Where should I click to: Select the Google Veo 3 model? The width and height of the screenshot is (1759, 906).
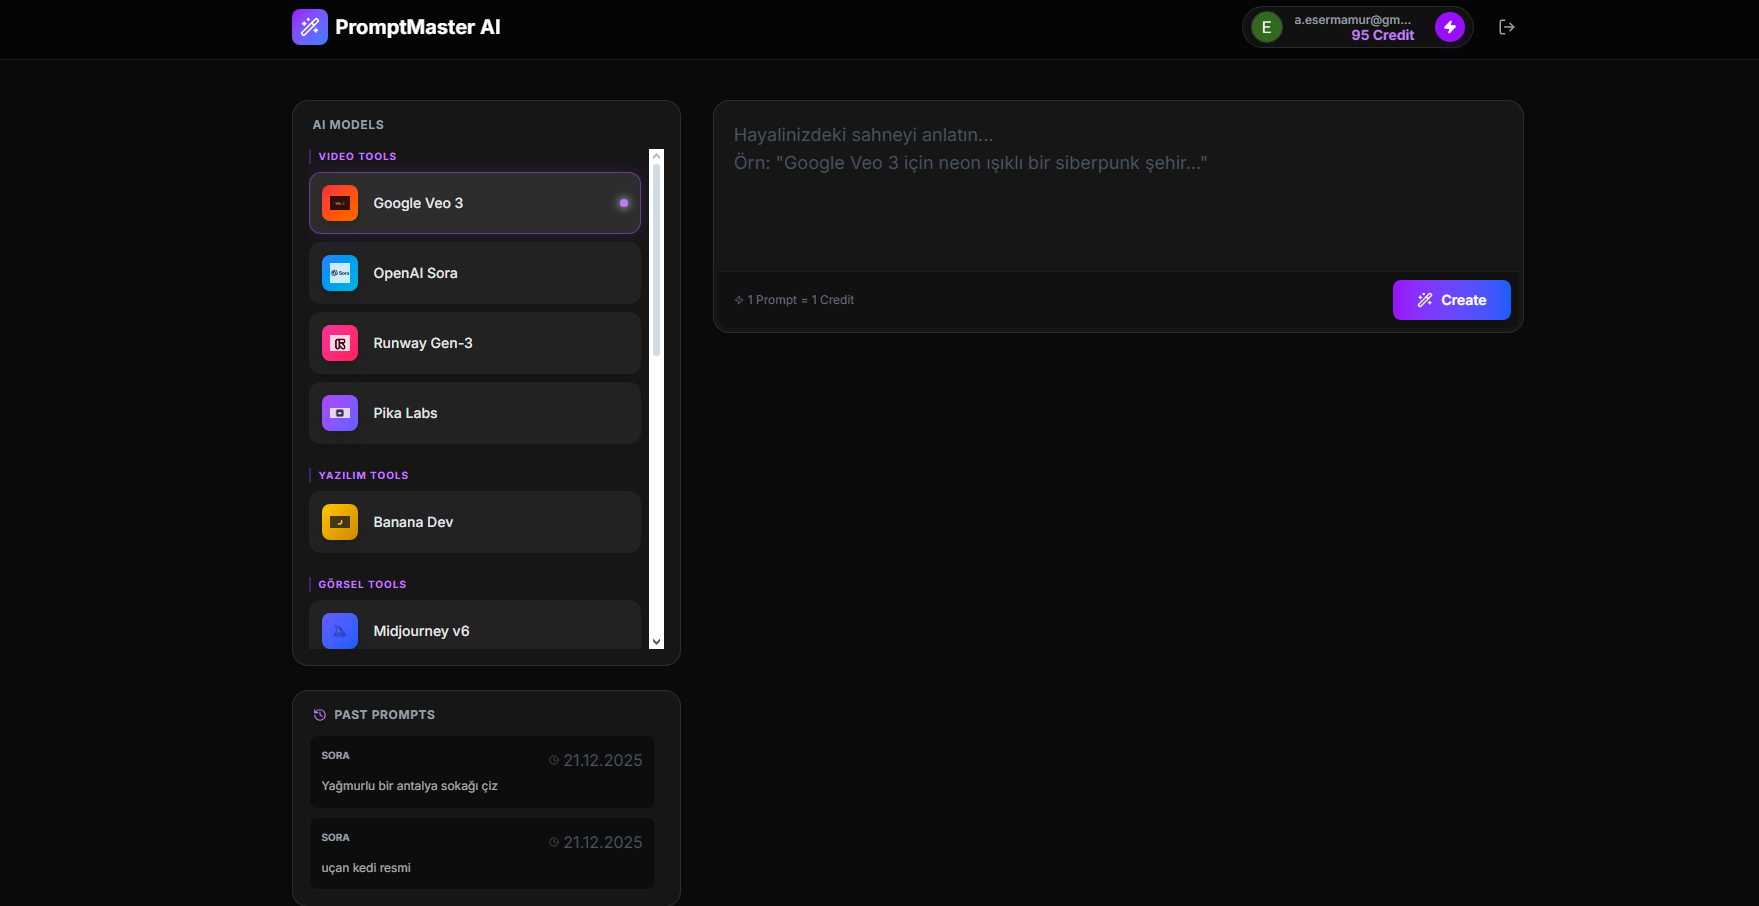475,203
